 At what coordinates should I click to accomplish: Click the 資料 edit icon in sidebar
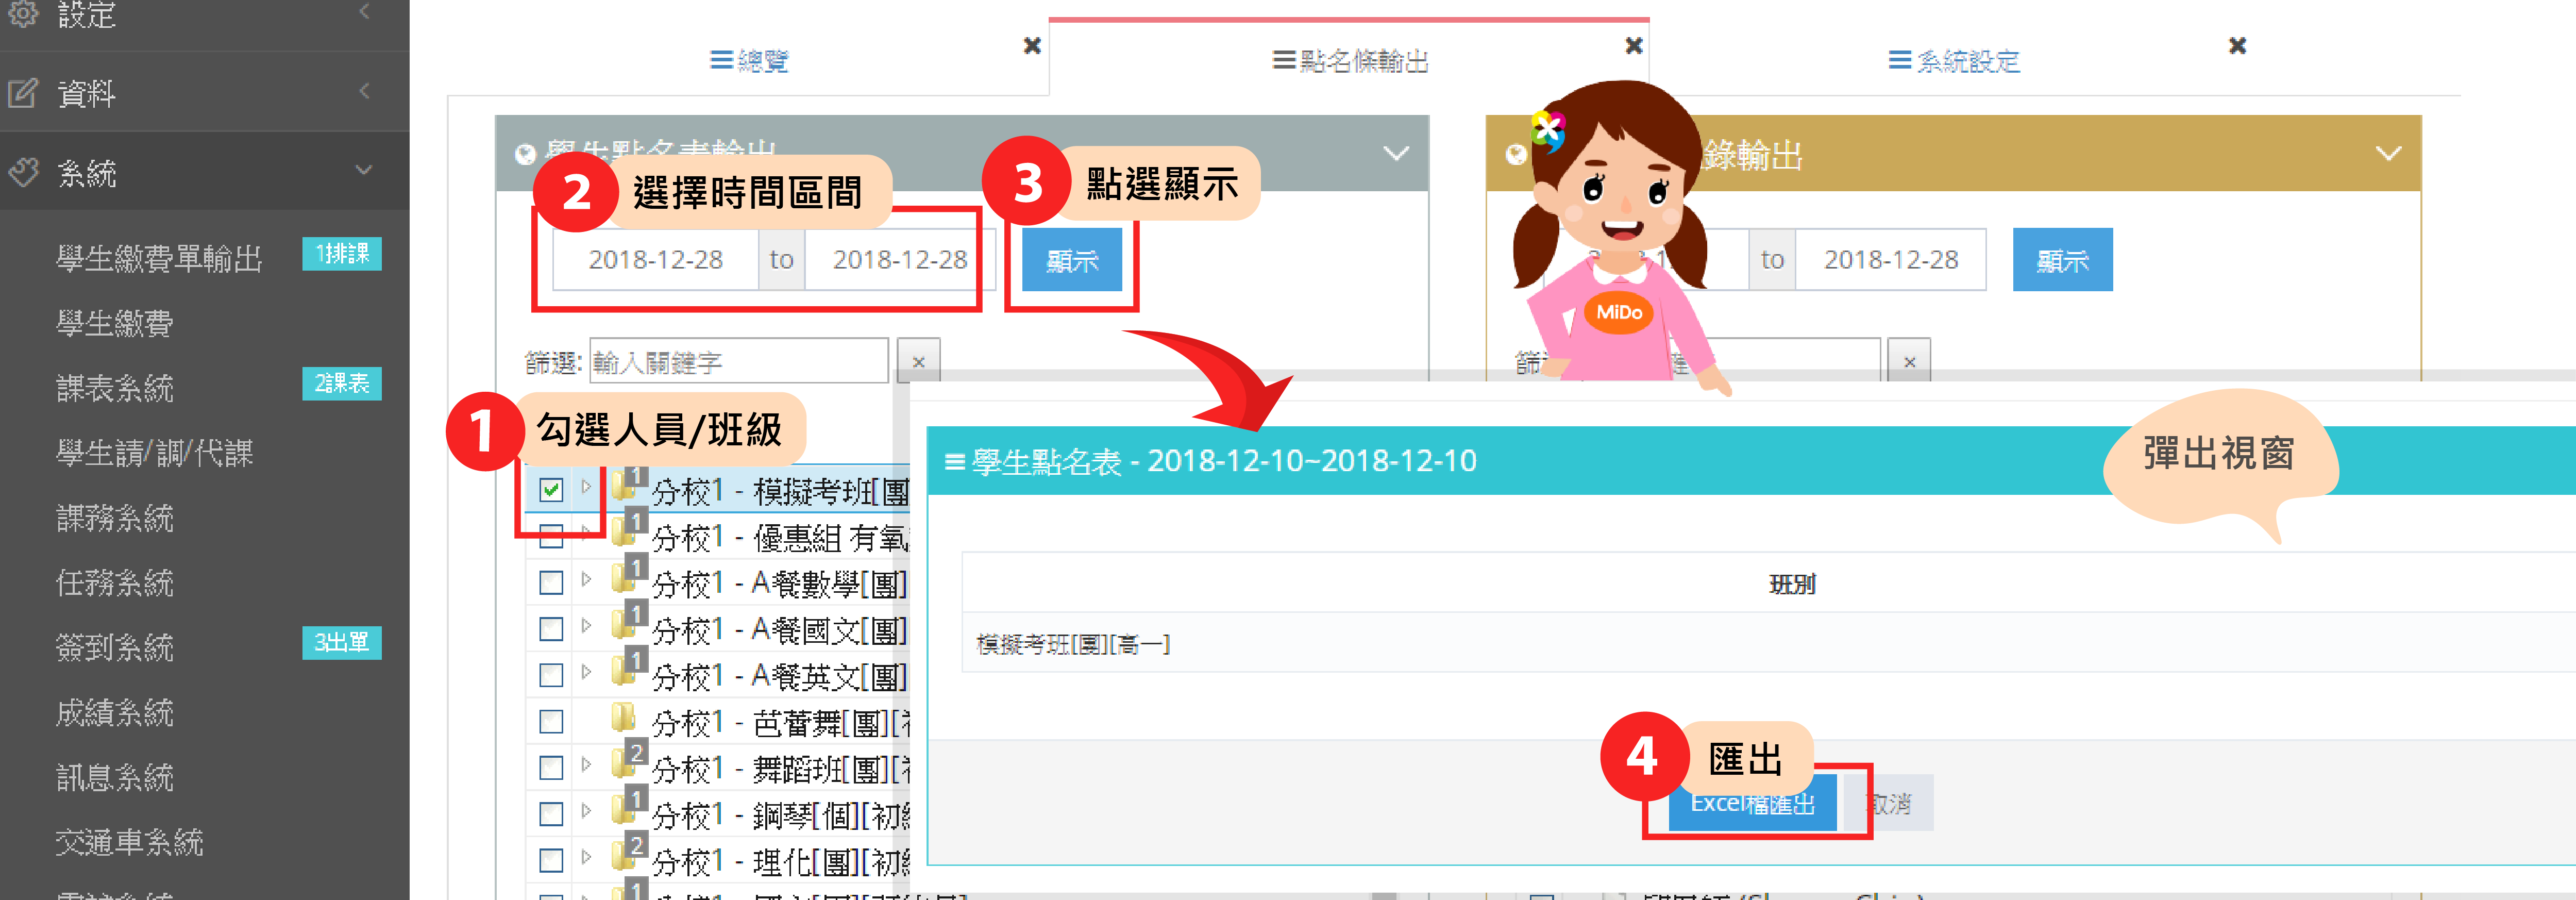click(x=22, y=93)
